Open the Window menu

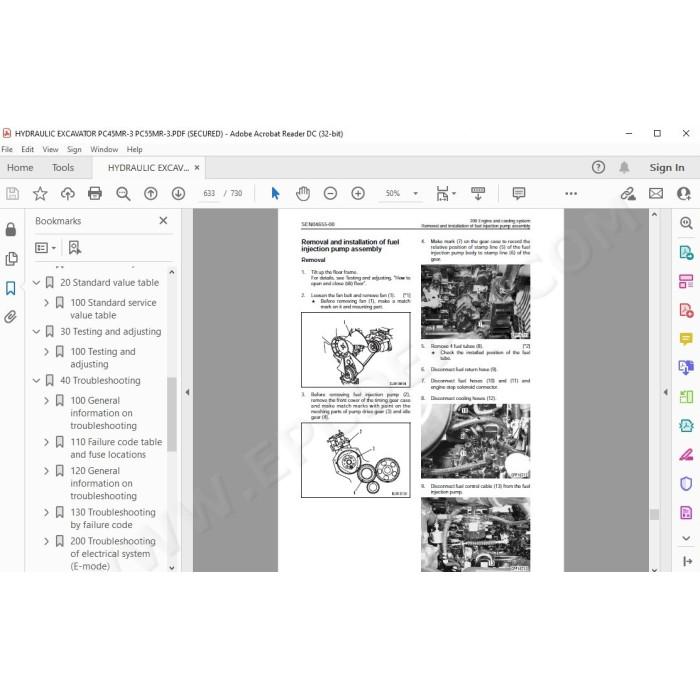point(104,149)
